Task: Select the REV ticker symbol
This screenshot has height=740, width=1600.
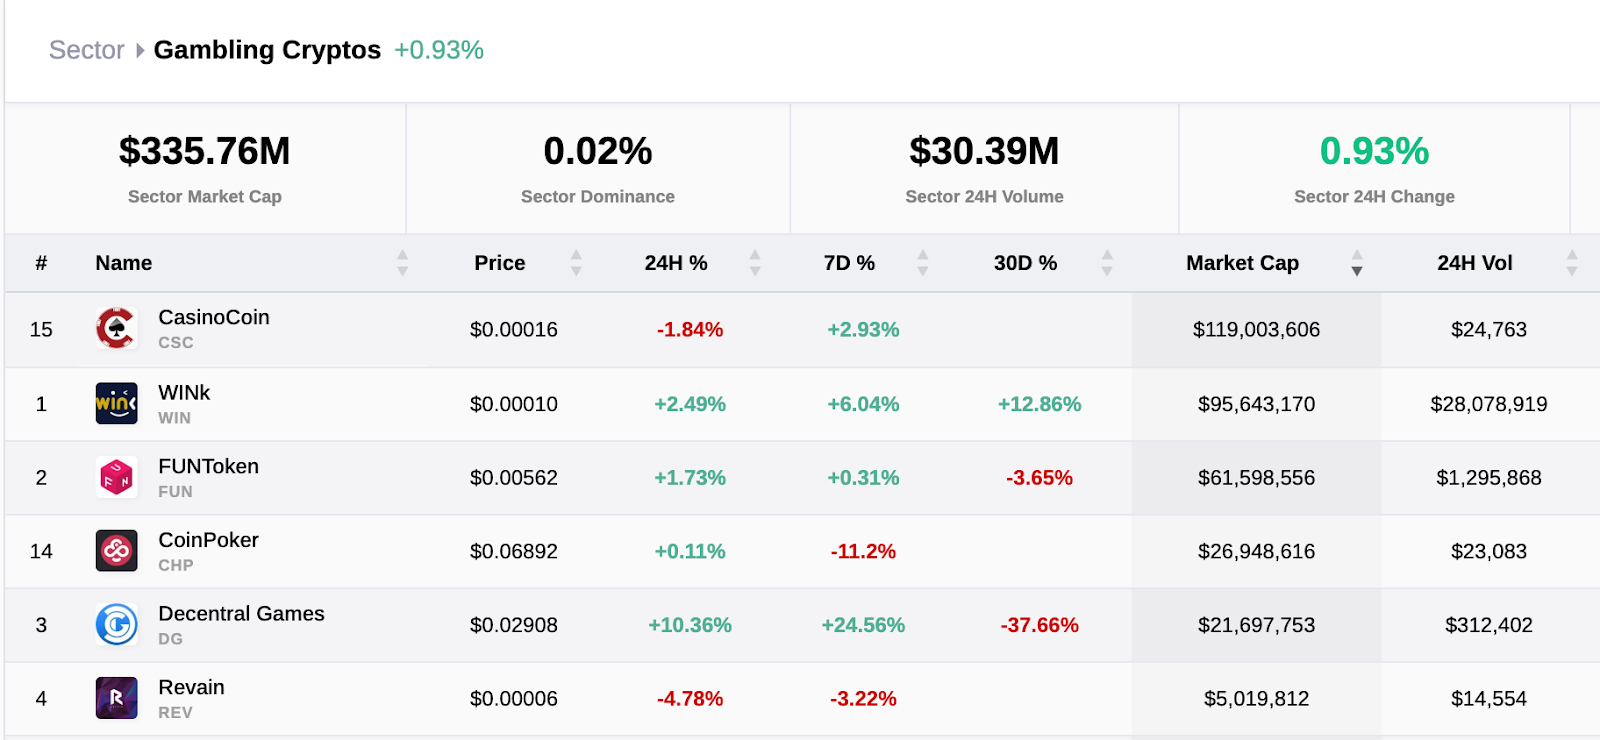Action: 175,713
